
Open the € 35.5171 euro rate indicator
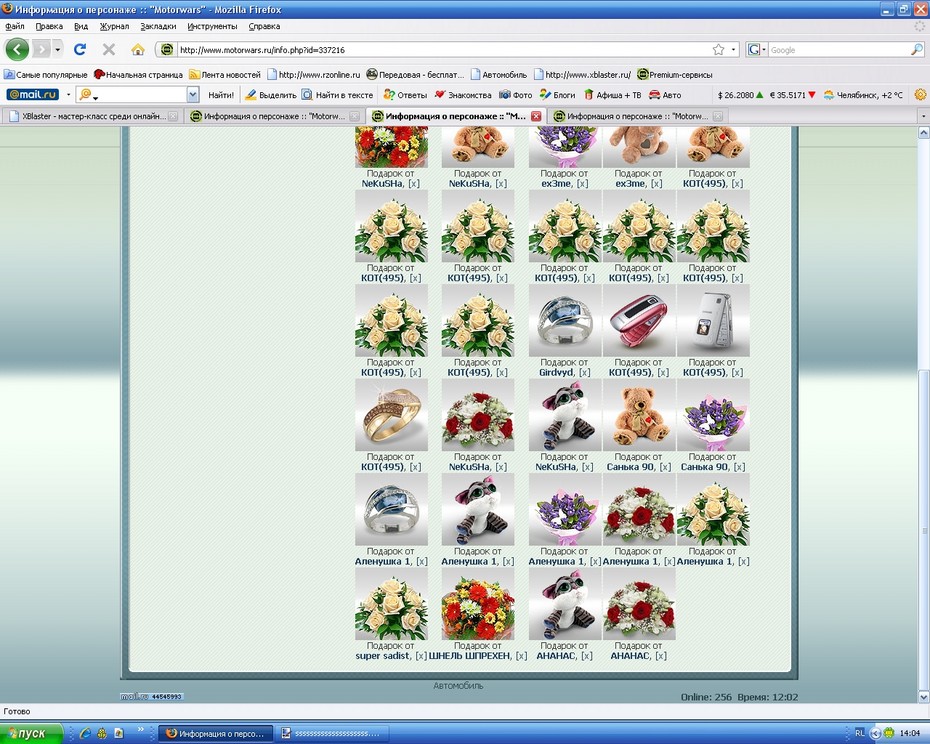tap(792, 95)
